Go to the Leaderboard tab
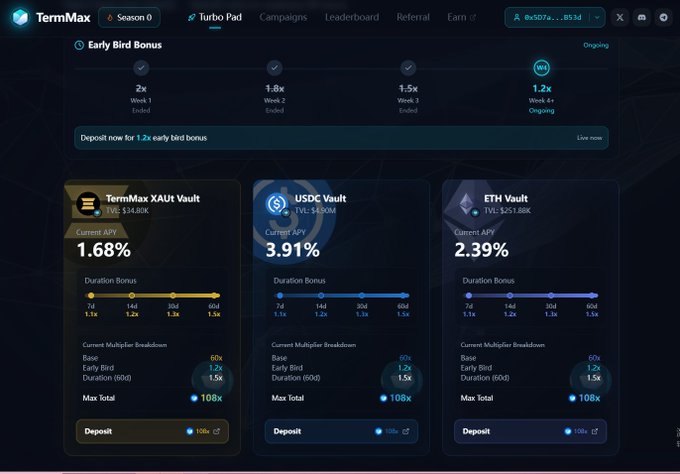This screenshot has height=474, width=680. 352,17
